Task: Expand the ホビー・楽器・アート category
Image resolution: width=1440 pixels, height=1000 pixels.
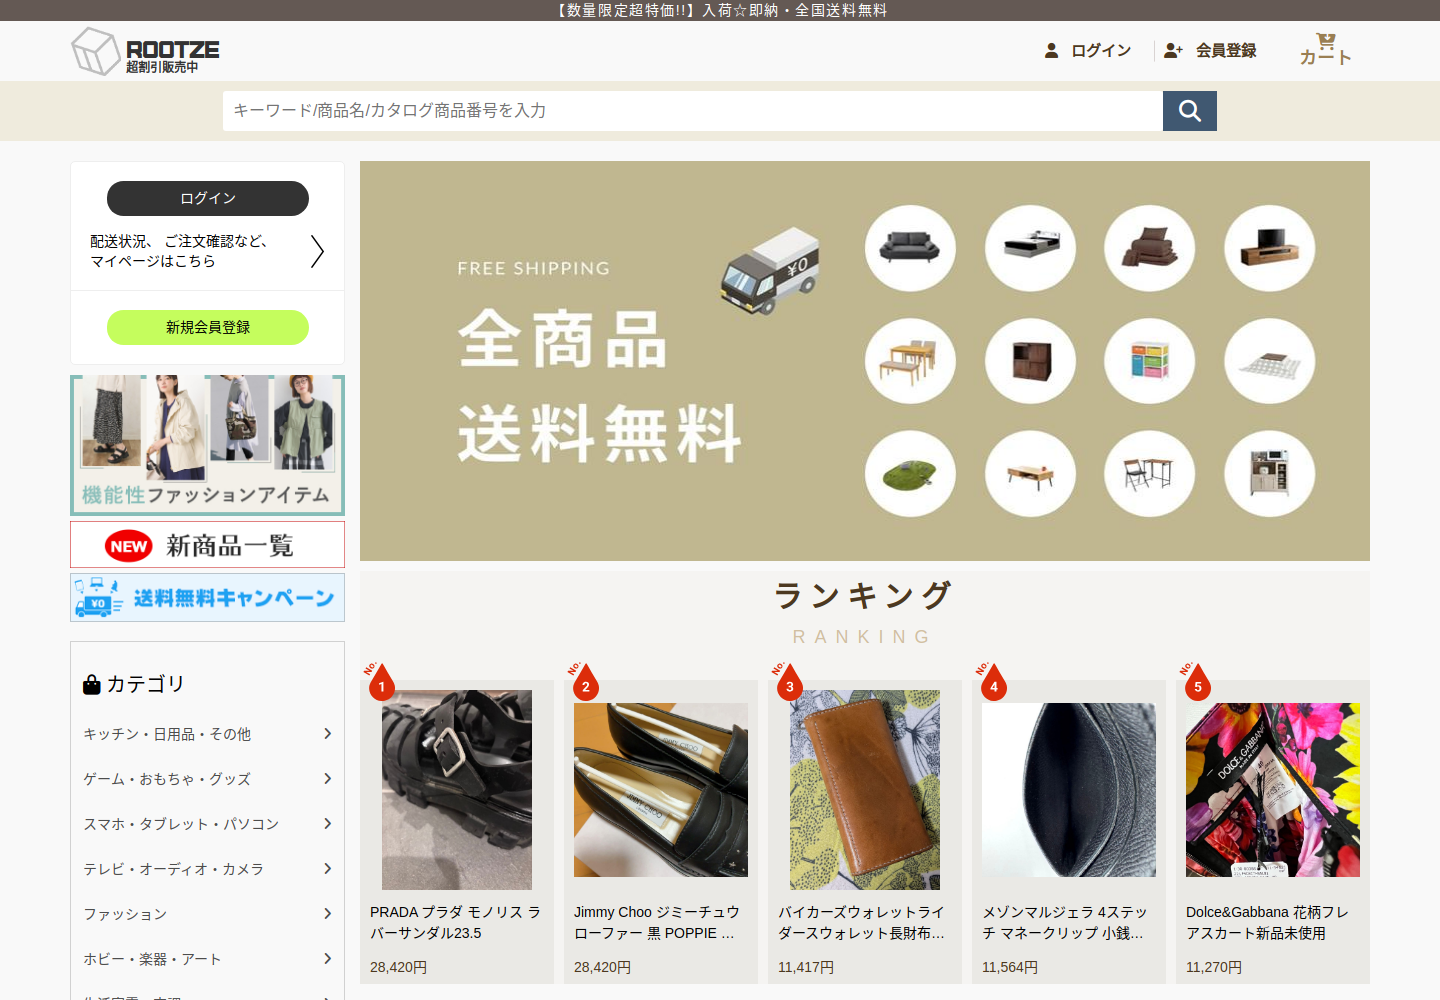Action: click(x=207, y=959)
